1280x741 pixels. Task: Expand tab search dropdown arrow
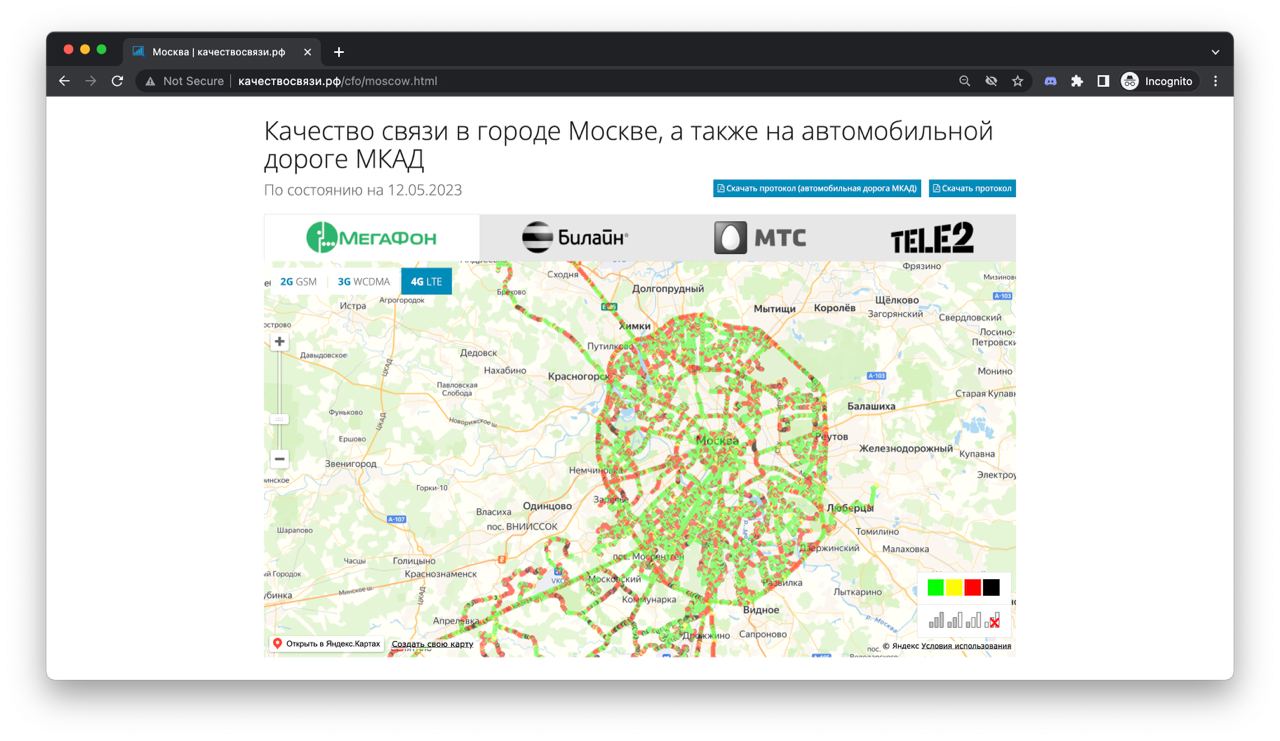click(1215, 52)
